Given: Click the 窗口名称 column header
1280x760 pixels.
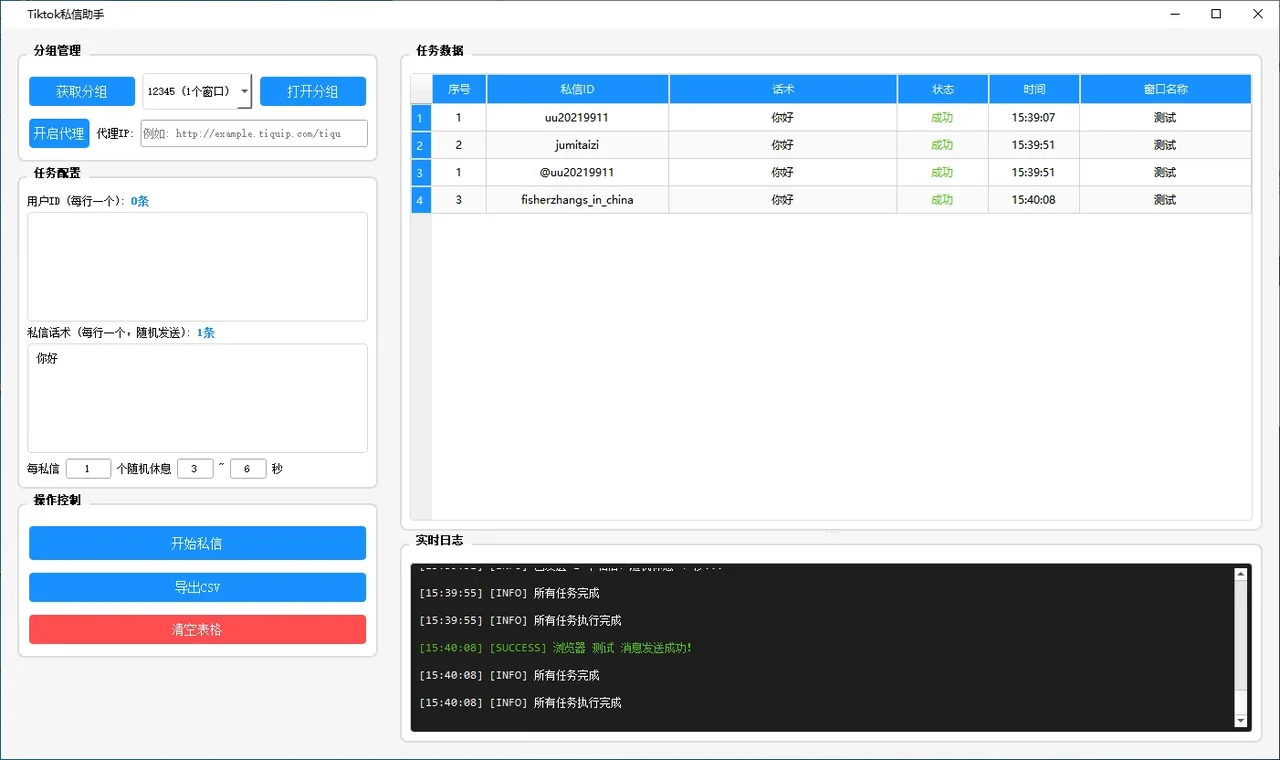Looking at the screenshot, I should [1165, 89].
